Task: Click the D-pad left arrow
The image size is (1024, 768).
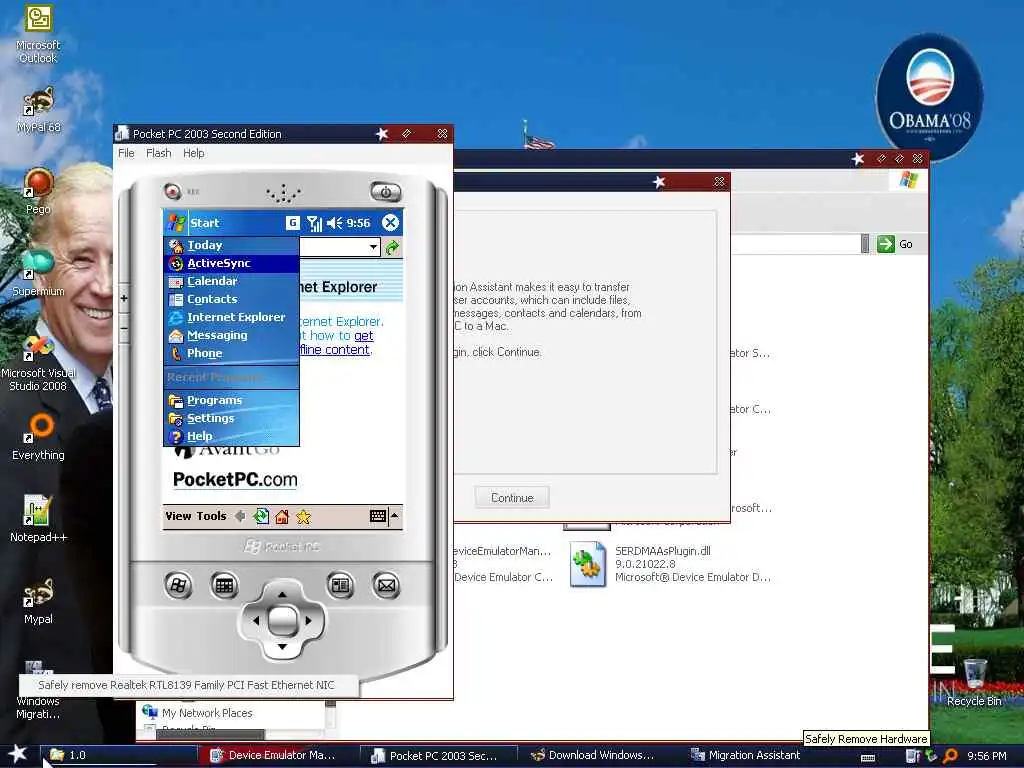Action: (x=255, y=620)
